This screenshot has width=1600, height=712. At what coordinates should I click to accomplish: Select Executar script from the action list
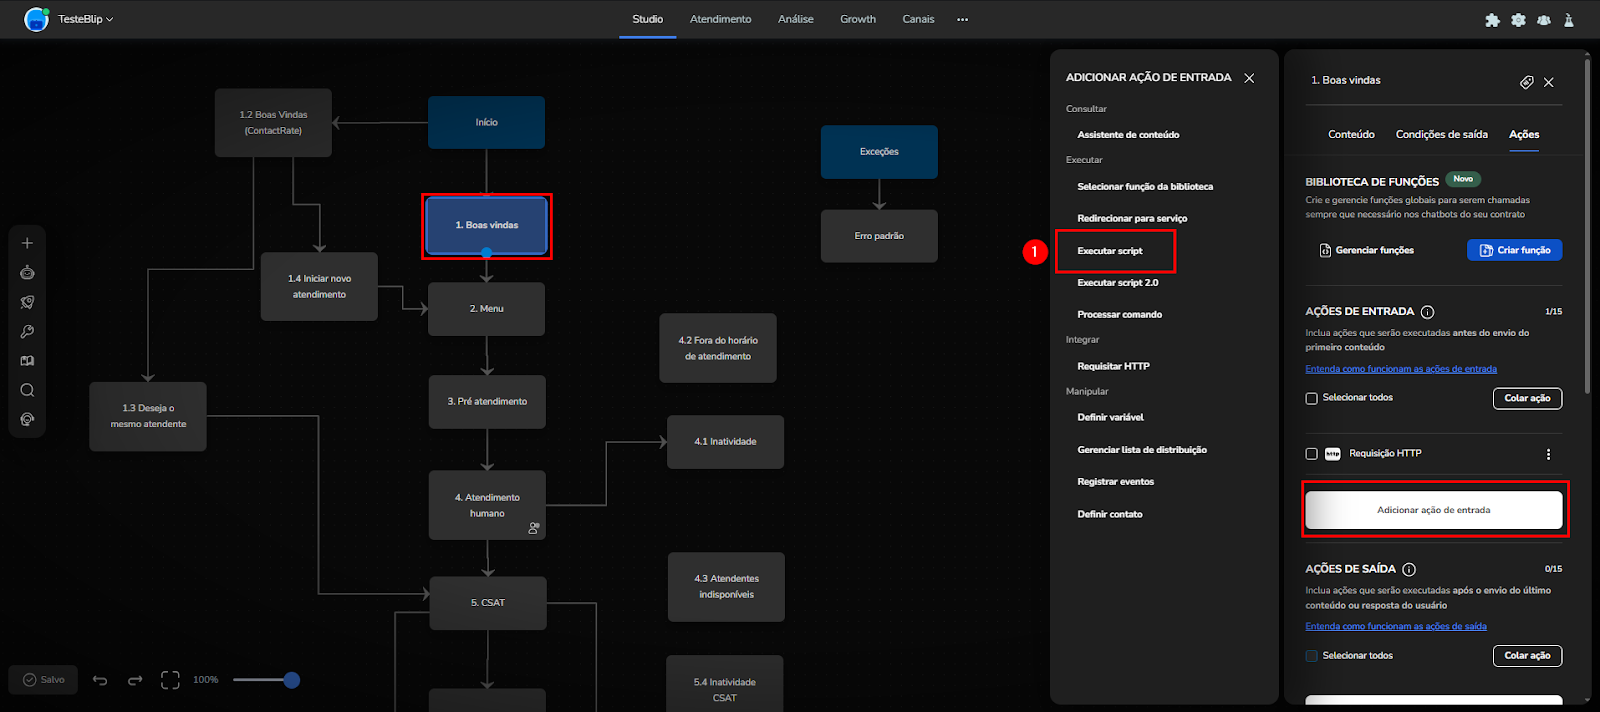tap(1109, 251)
